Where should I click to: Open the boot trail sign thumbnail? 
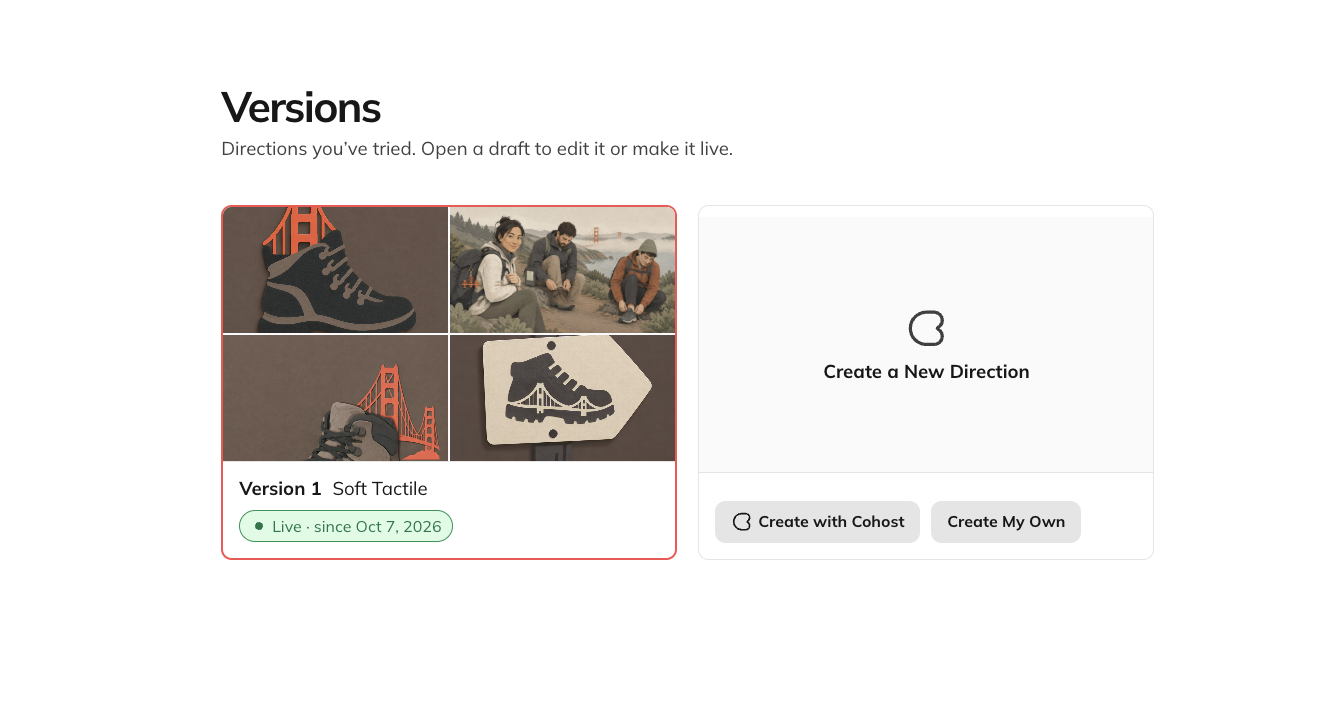click(562, 398)
